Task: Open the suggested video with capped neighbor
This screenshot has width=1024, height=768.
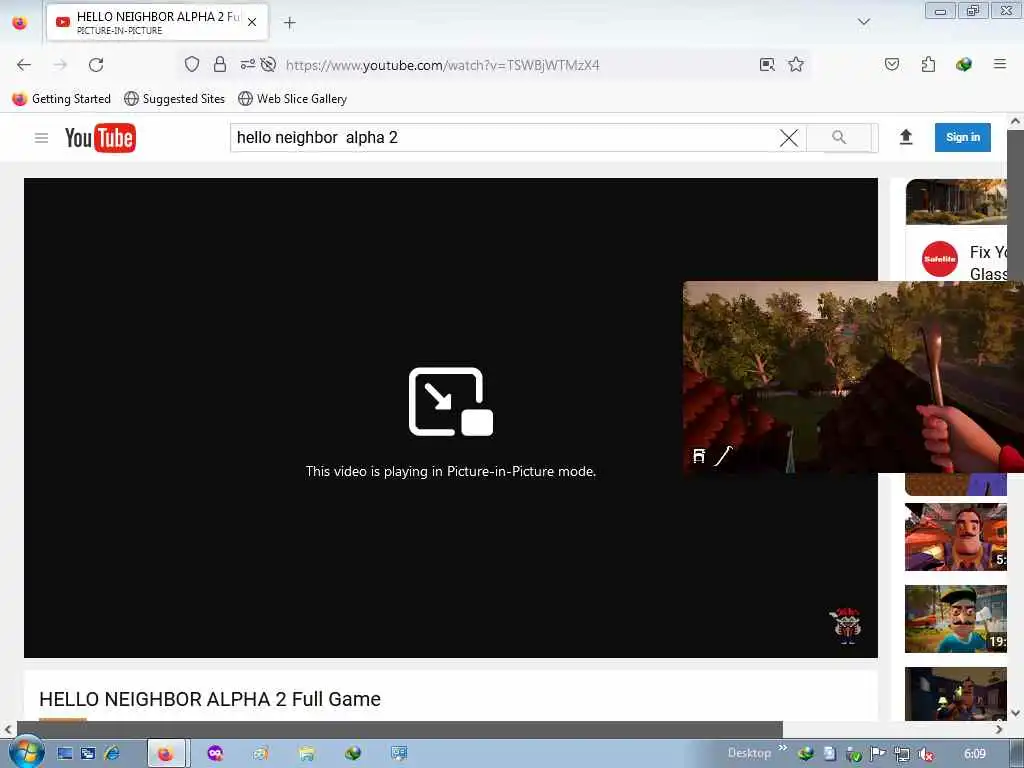Action: coord(956,618)
